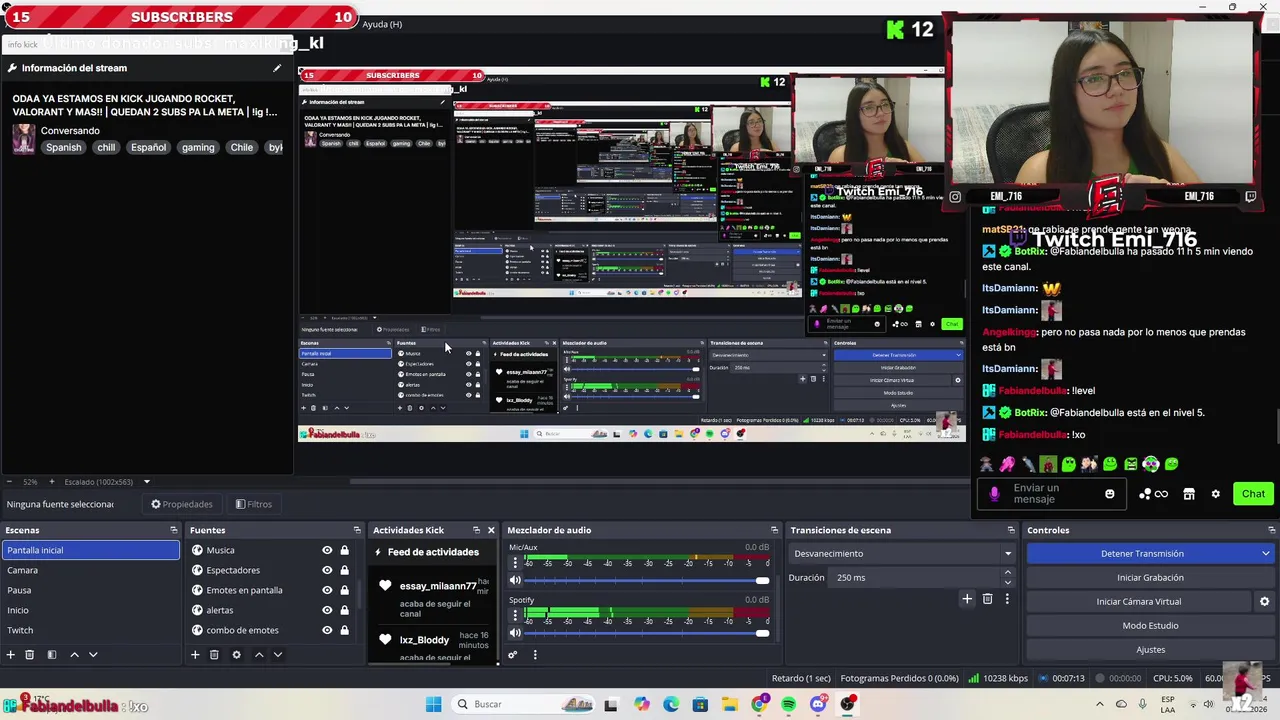This screenshot has height=720, width=1280.
Task: Mute the Spotify audio channel
Action: point(515,632)
